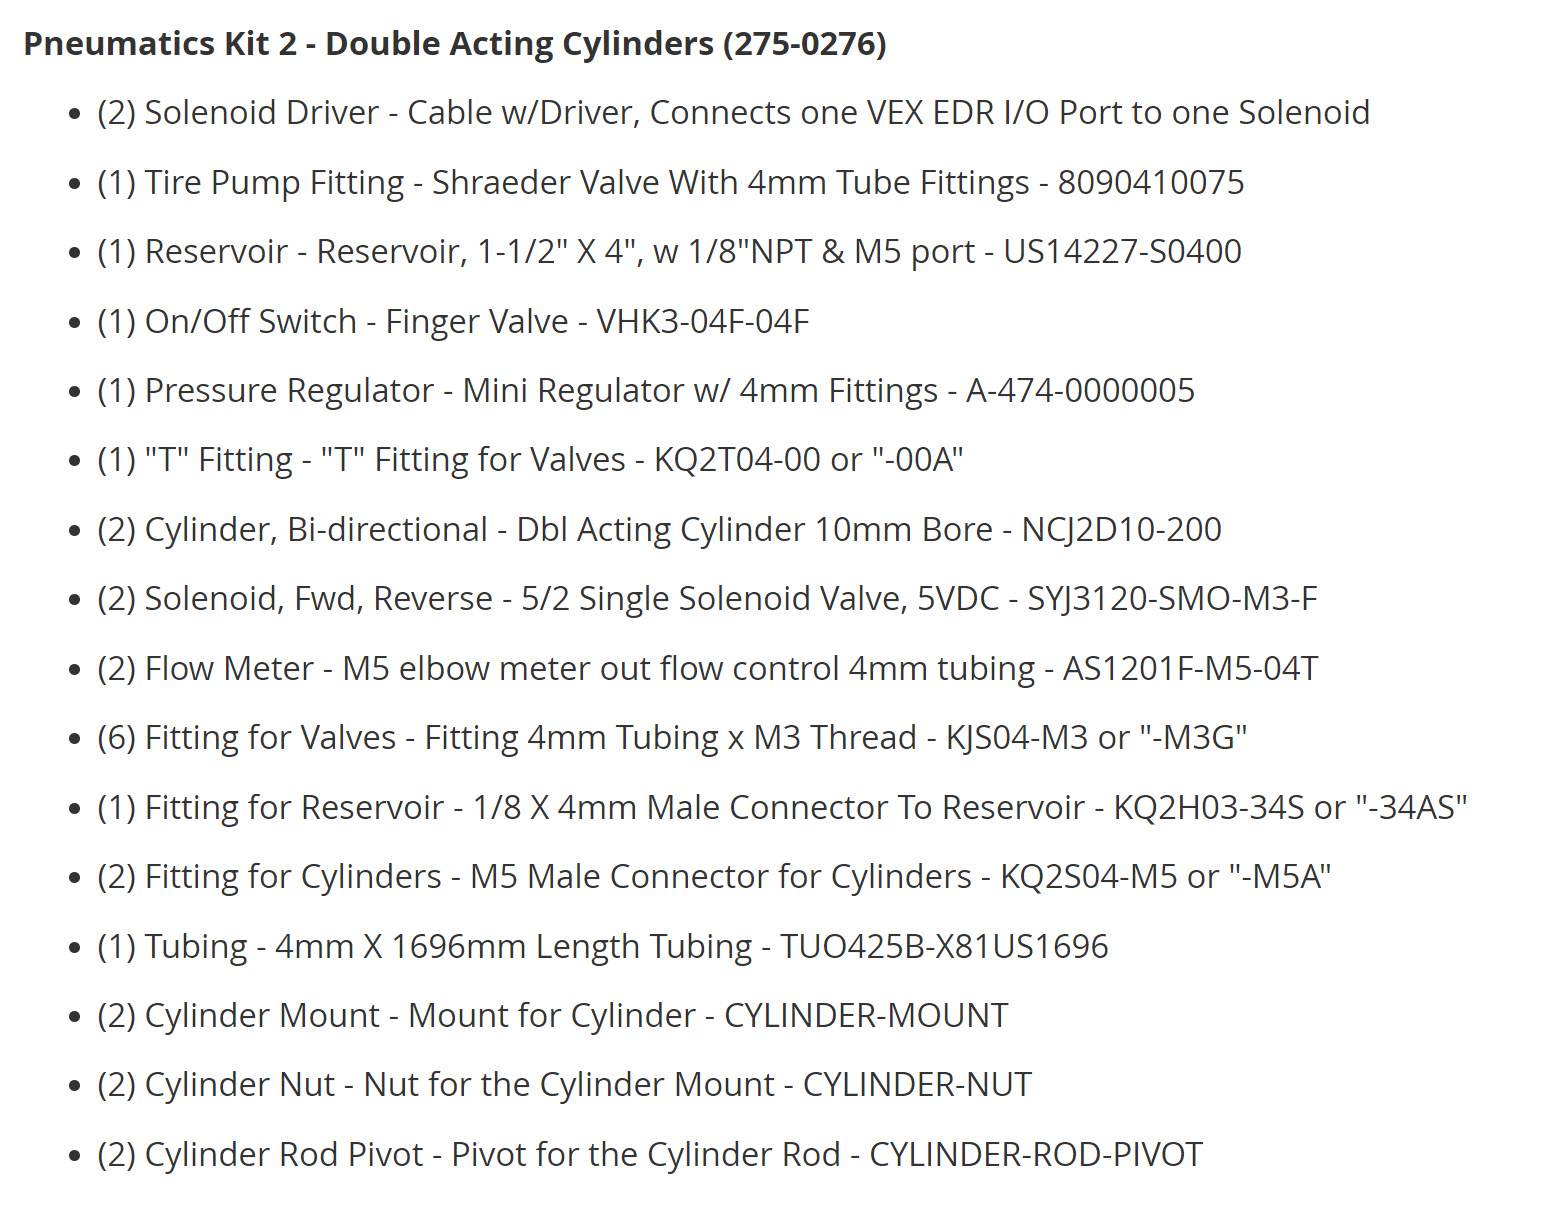Click the Cylinder Nut list item
The image size is (1550, 1214).
point(563,1085)
